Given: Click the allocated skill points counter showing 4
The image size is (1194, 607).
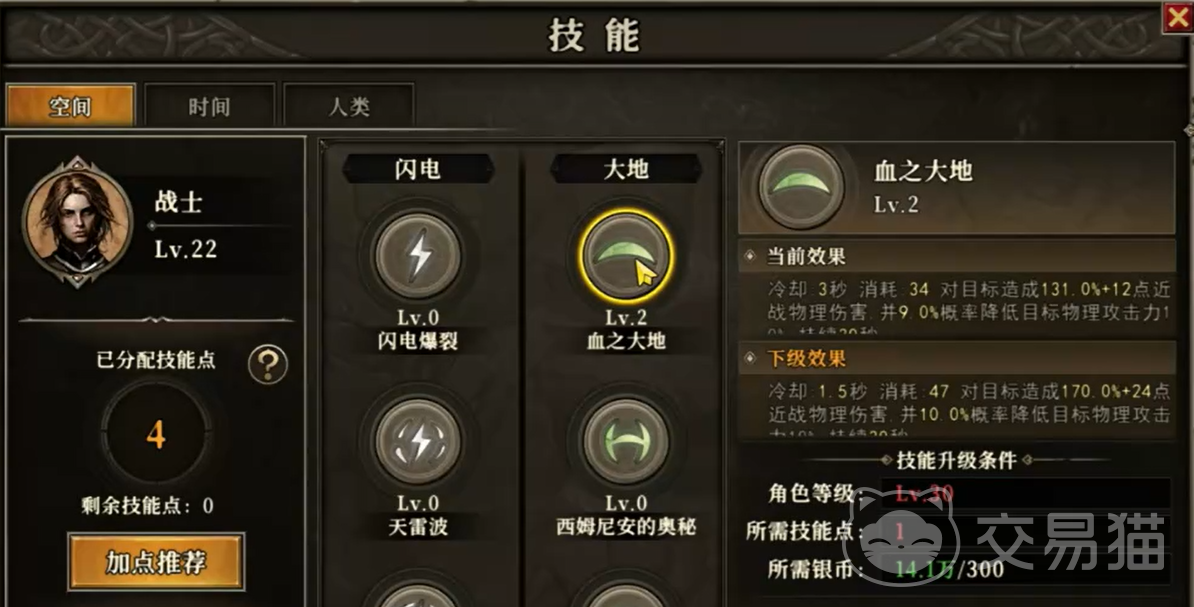Looking at the screenshot, I should click(x=156, y=434).
